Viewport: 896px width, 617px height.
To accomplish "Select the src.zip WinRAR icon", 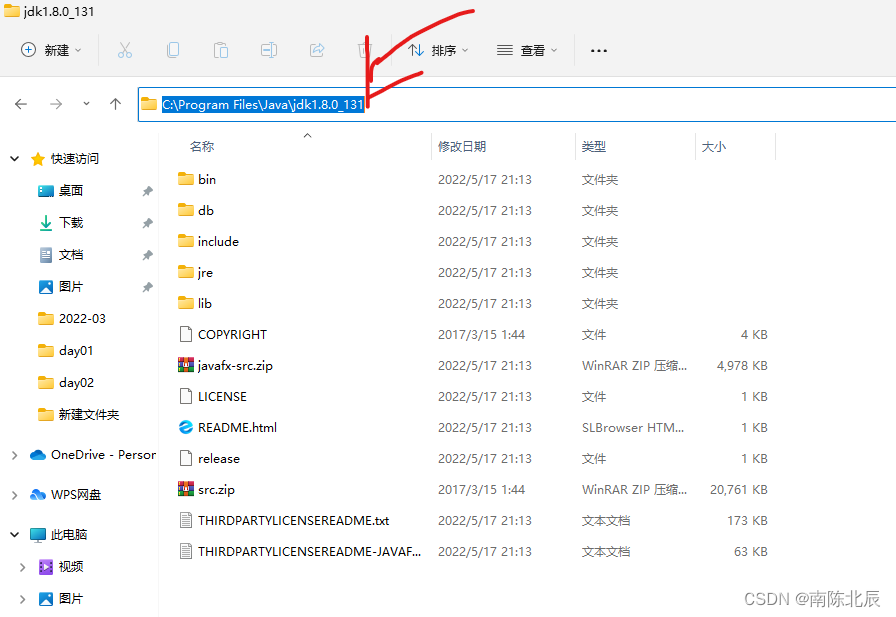I will [x=186, y=489].
